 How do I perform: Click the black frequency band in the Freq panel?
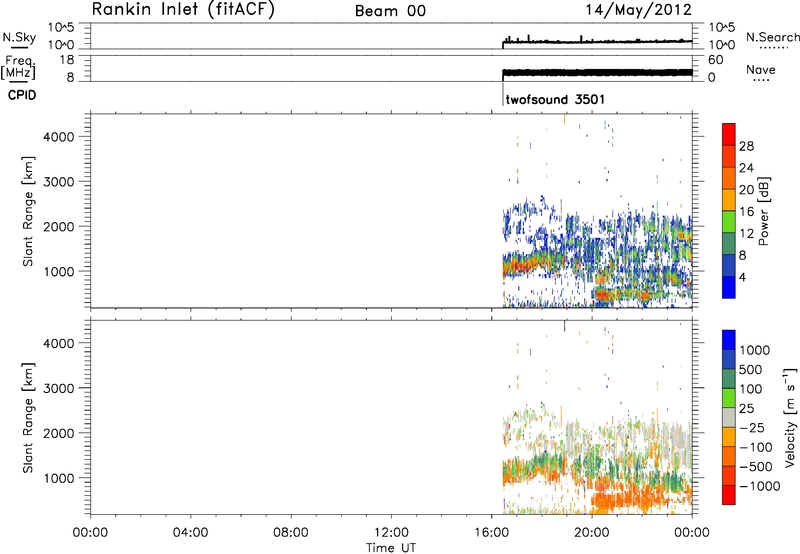tap(597, 72)
